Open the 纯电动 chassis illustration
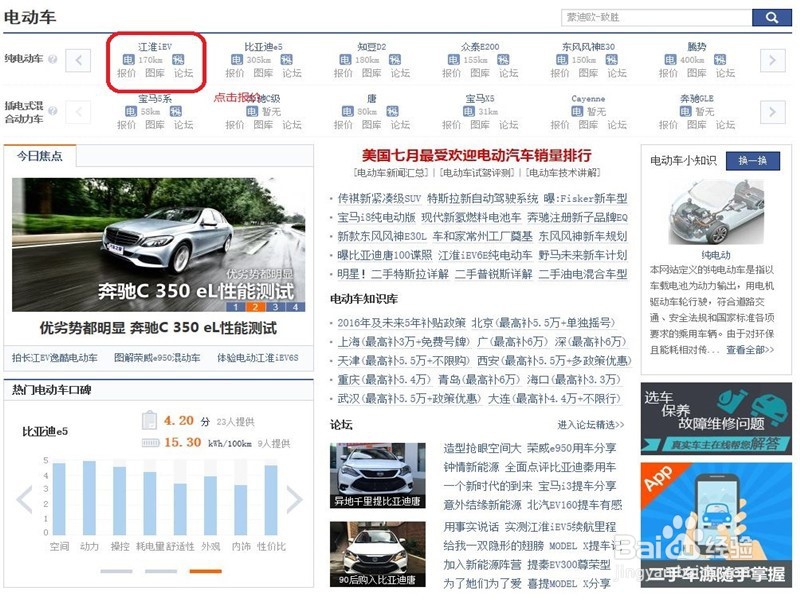The image size is (800, 600). (x=716, y=213)
